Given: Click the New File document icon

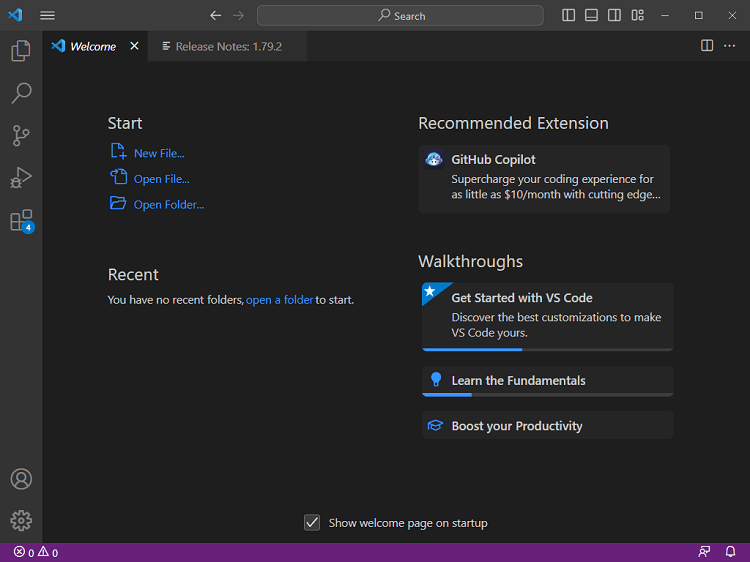Looking at the screenshot, I should click(x=118, y=151).
